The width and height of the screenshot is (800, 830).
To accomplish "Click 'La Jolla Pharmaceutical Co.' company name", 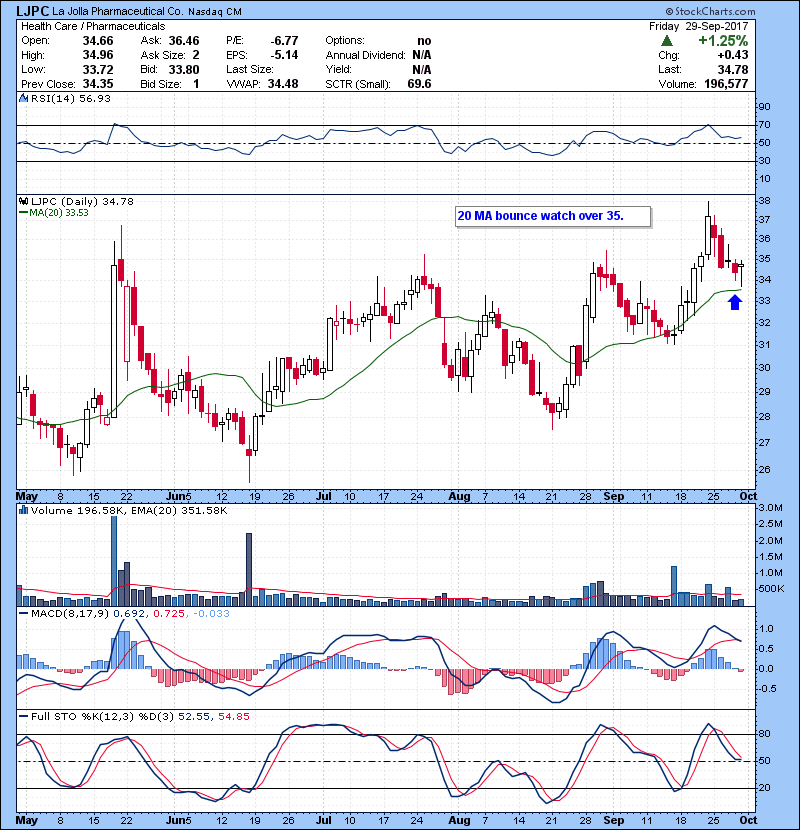I will 118,11.
